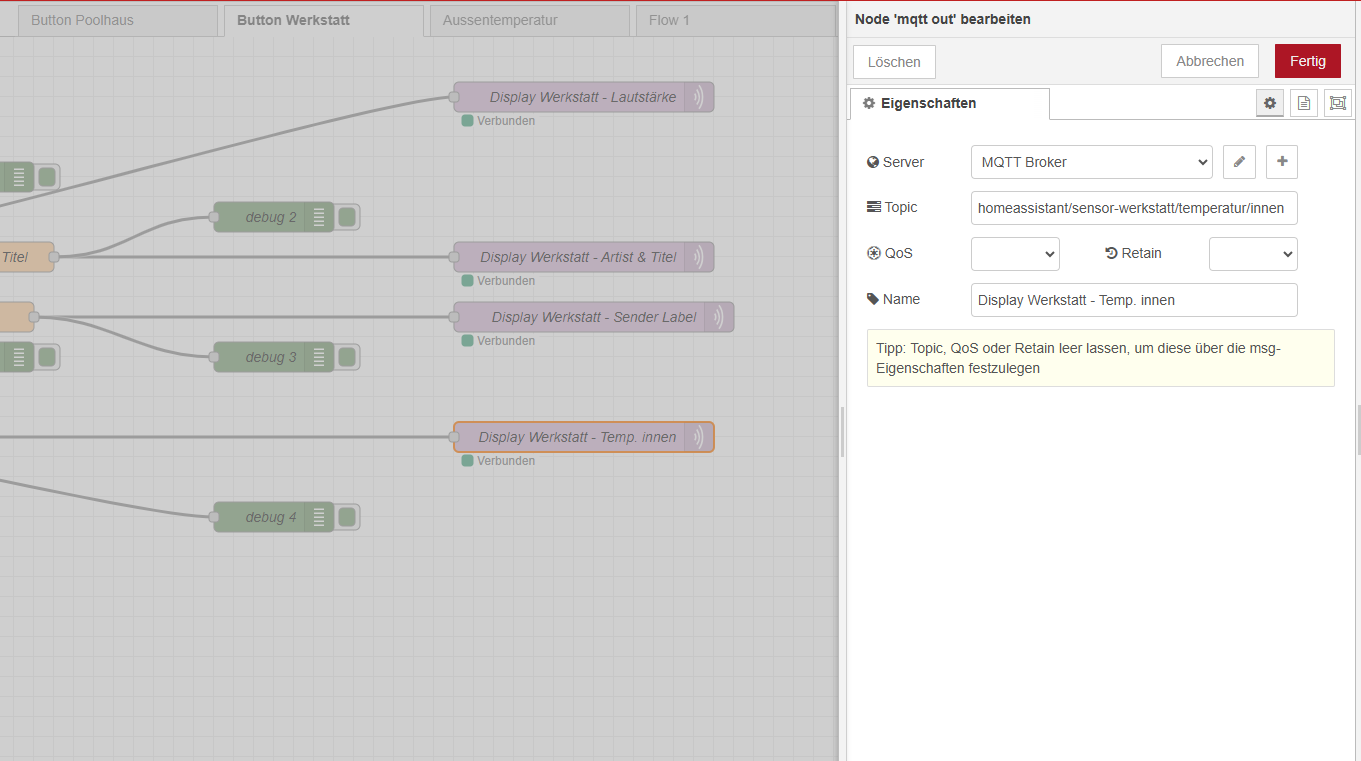This screenshot has height=761, width=1361.
Task: Open the Server dropdown MQTT Broker
Action: (1092, 162)
